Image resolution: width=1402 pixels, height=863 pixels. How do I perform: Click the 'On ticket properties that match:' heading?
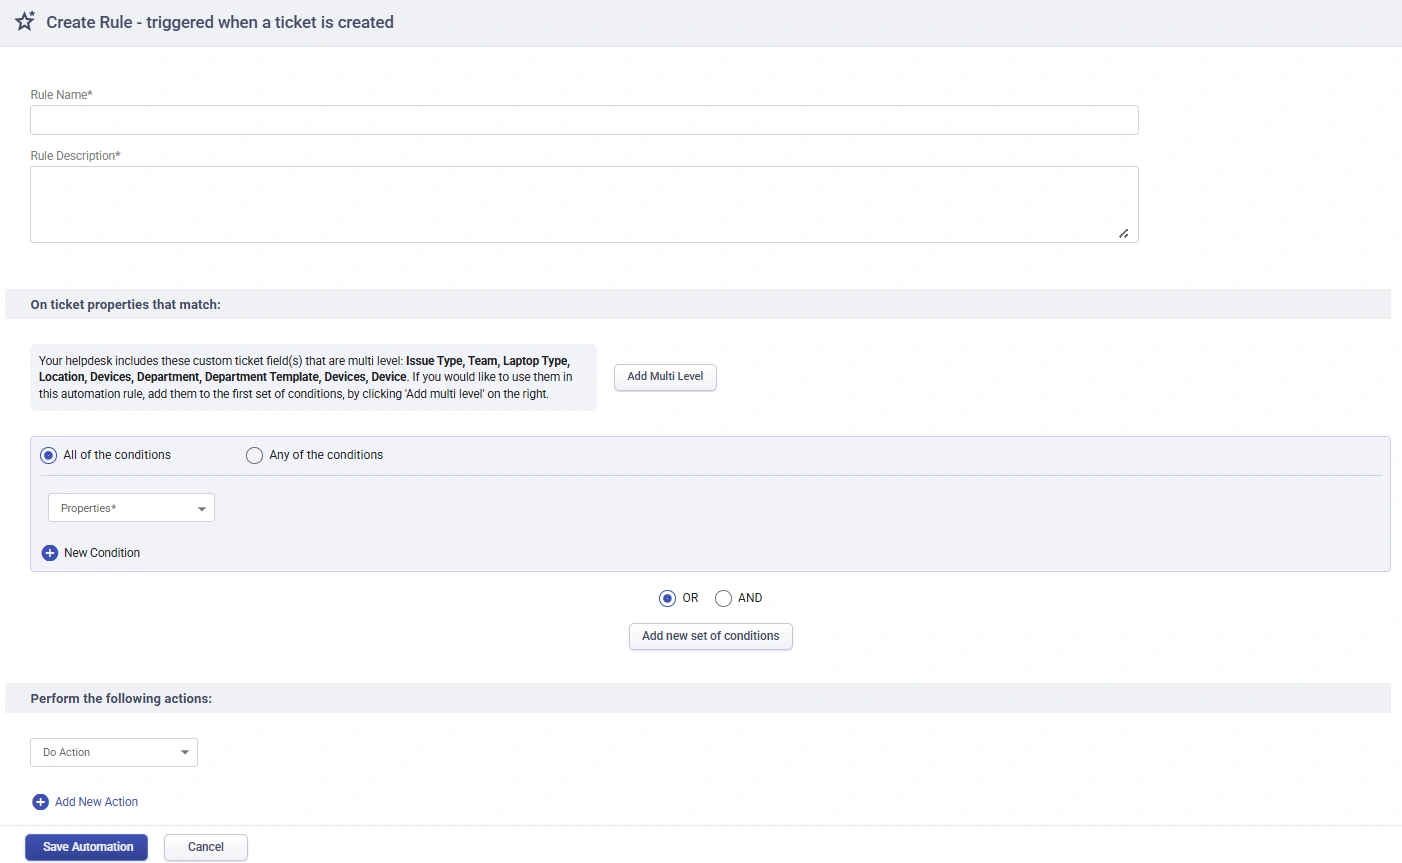pos(125,304)
